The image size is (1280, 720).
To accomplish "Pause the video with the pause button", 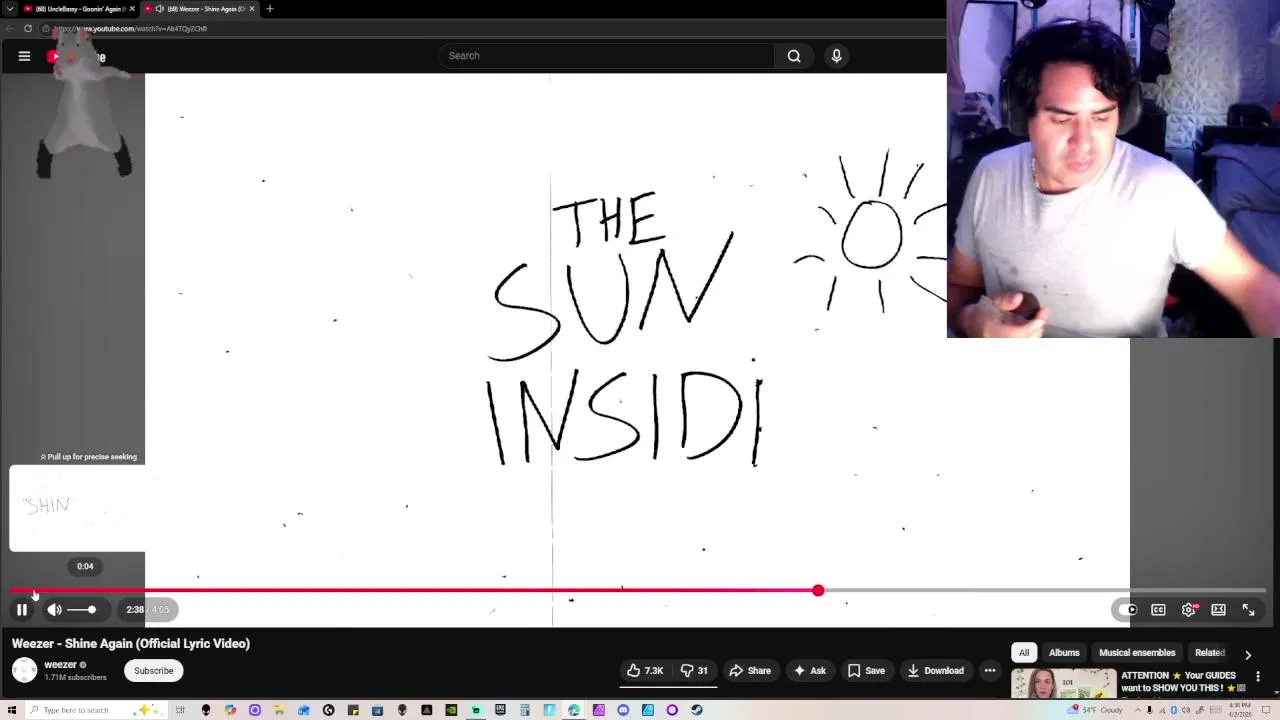I will [x=22, y=609].
